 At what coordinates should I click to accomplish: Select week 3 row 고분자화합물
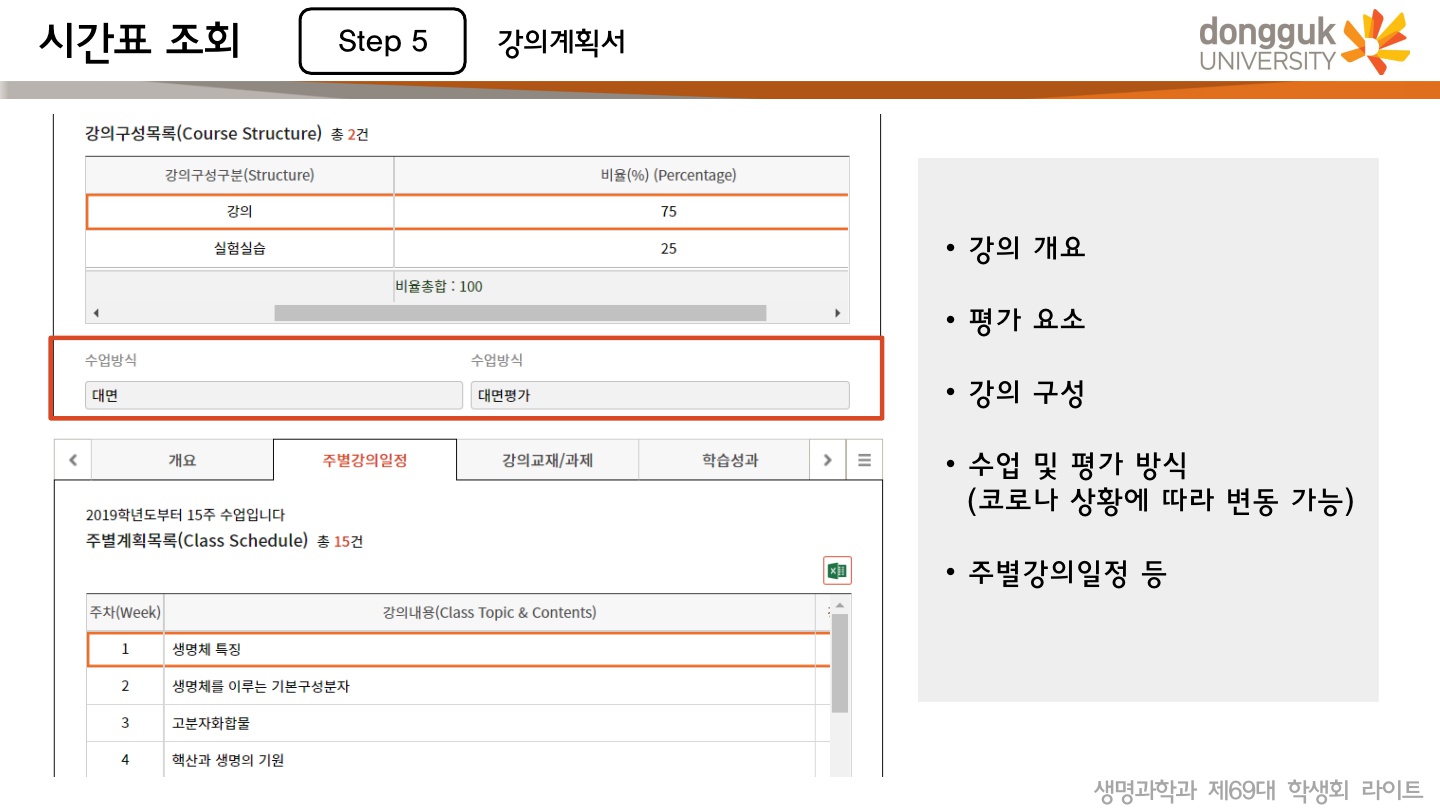(x=459, y=723)
